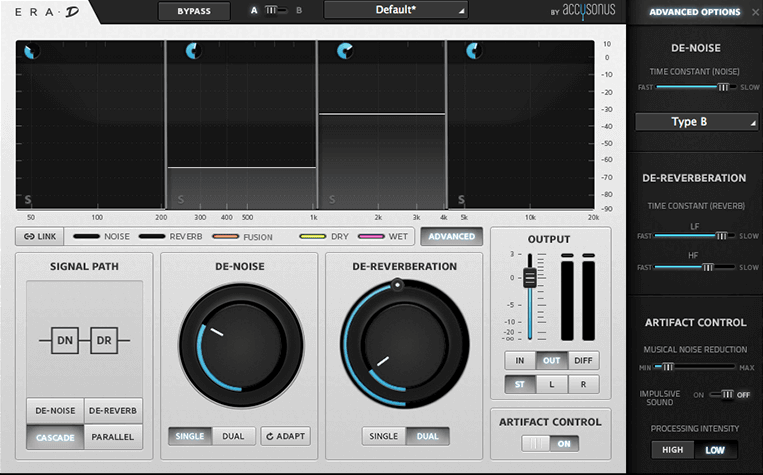Image resolution: width=763 pixels, height=475 pixels.
Task: Click the right output clip indicator
Action: tap(588, 256)
